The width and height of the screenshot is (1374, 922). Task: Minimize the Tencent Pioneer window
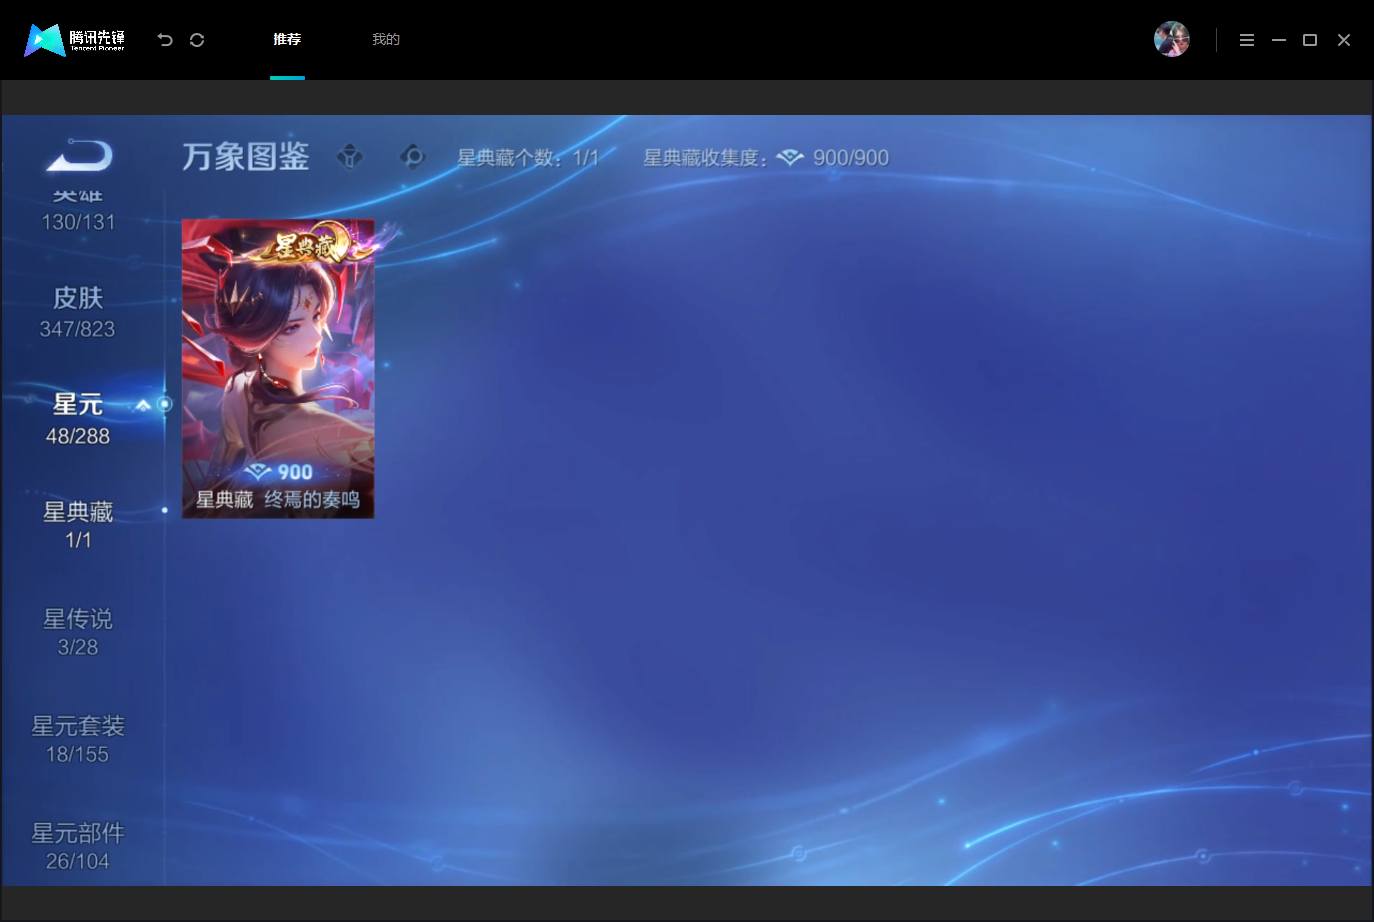[x=1279, y=40]
